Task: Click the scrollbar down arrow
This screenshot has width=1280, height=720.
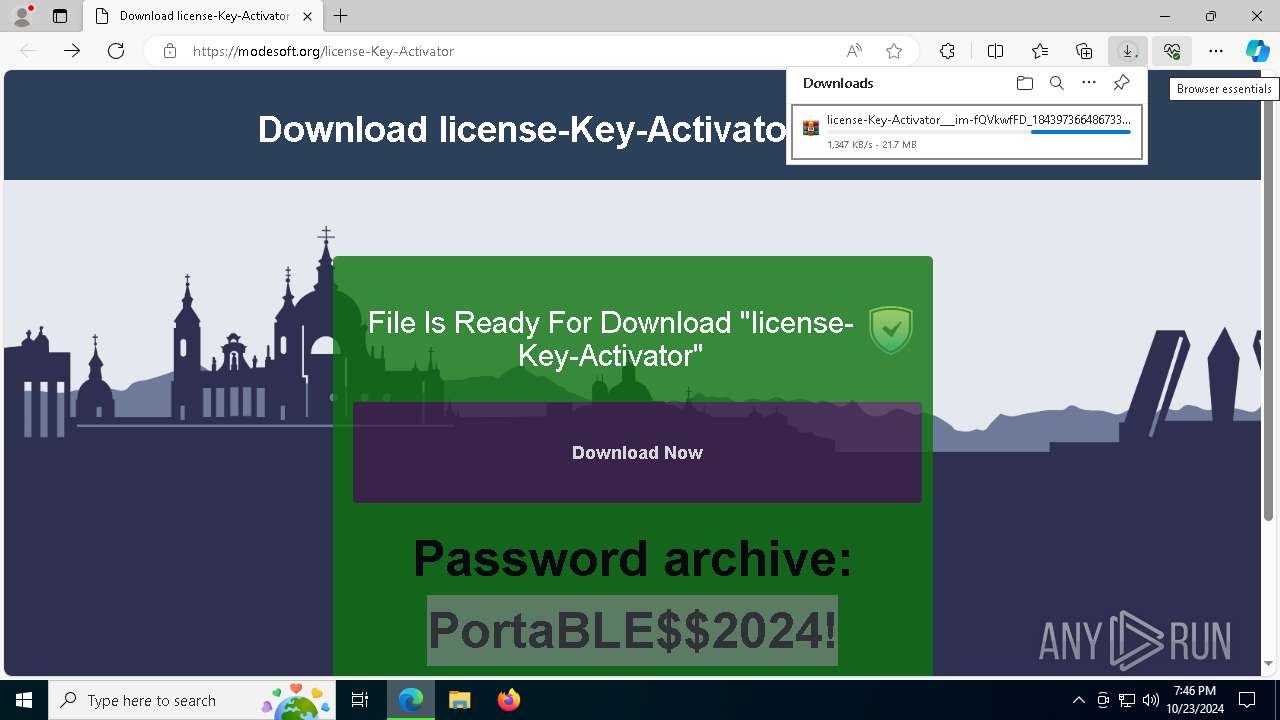Action: (1270, 664)
